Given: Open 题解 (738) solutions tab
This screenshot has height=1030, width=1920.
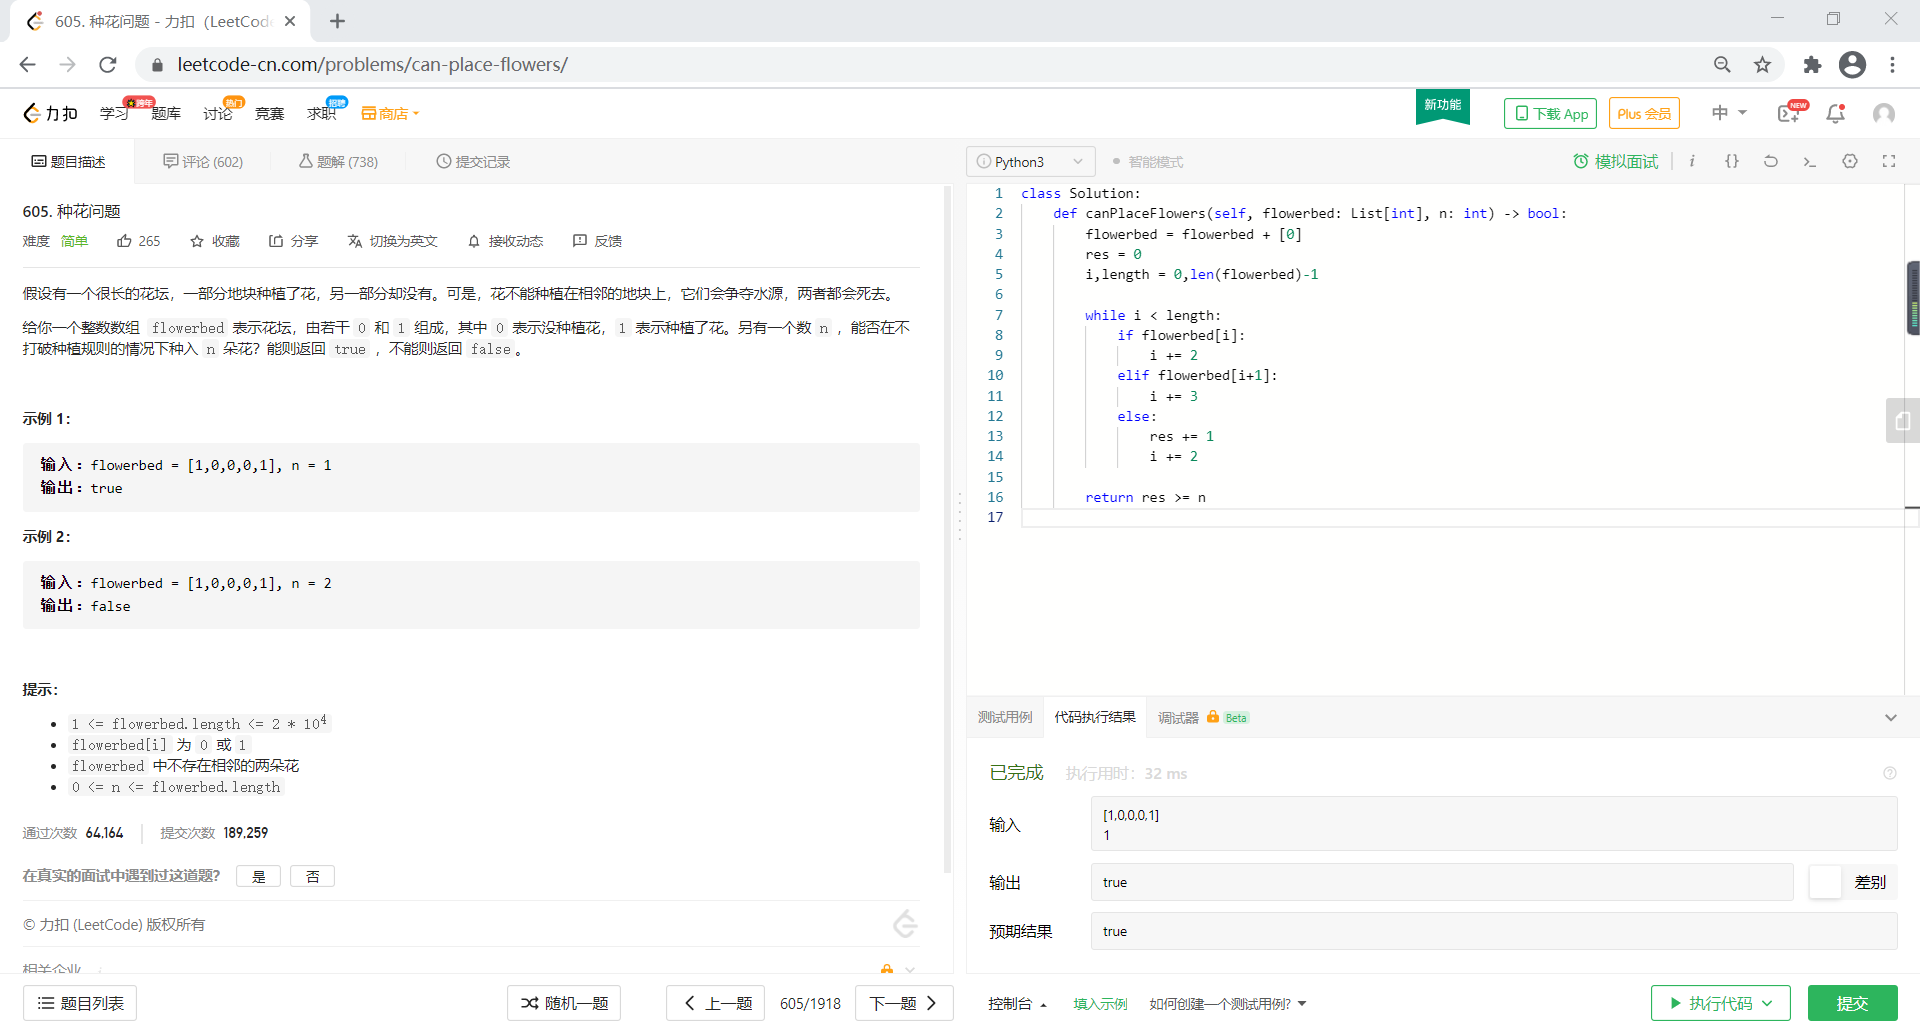Looking at the screenshot, I should pos(338,162).
